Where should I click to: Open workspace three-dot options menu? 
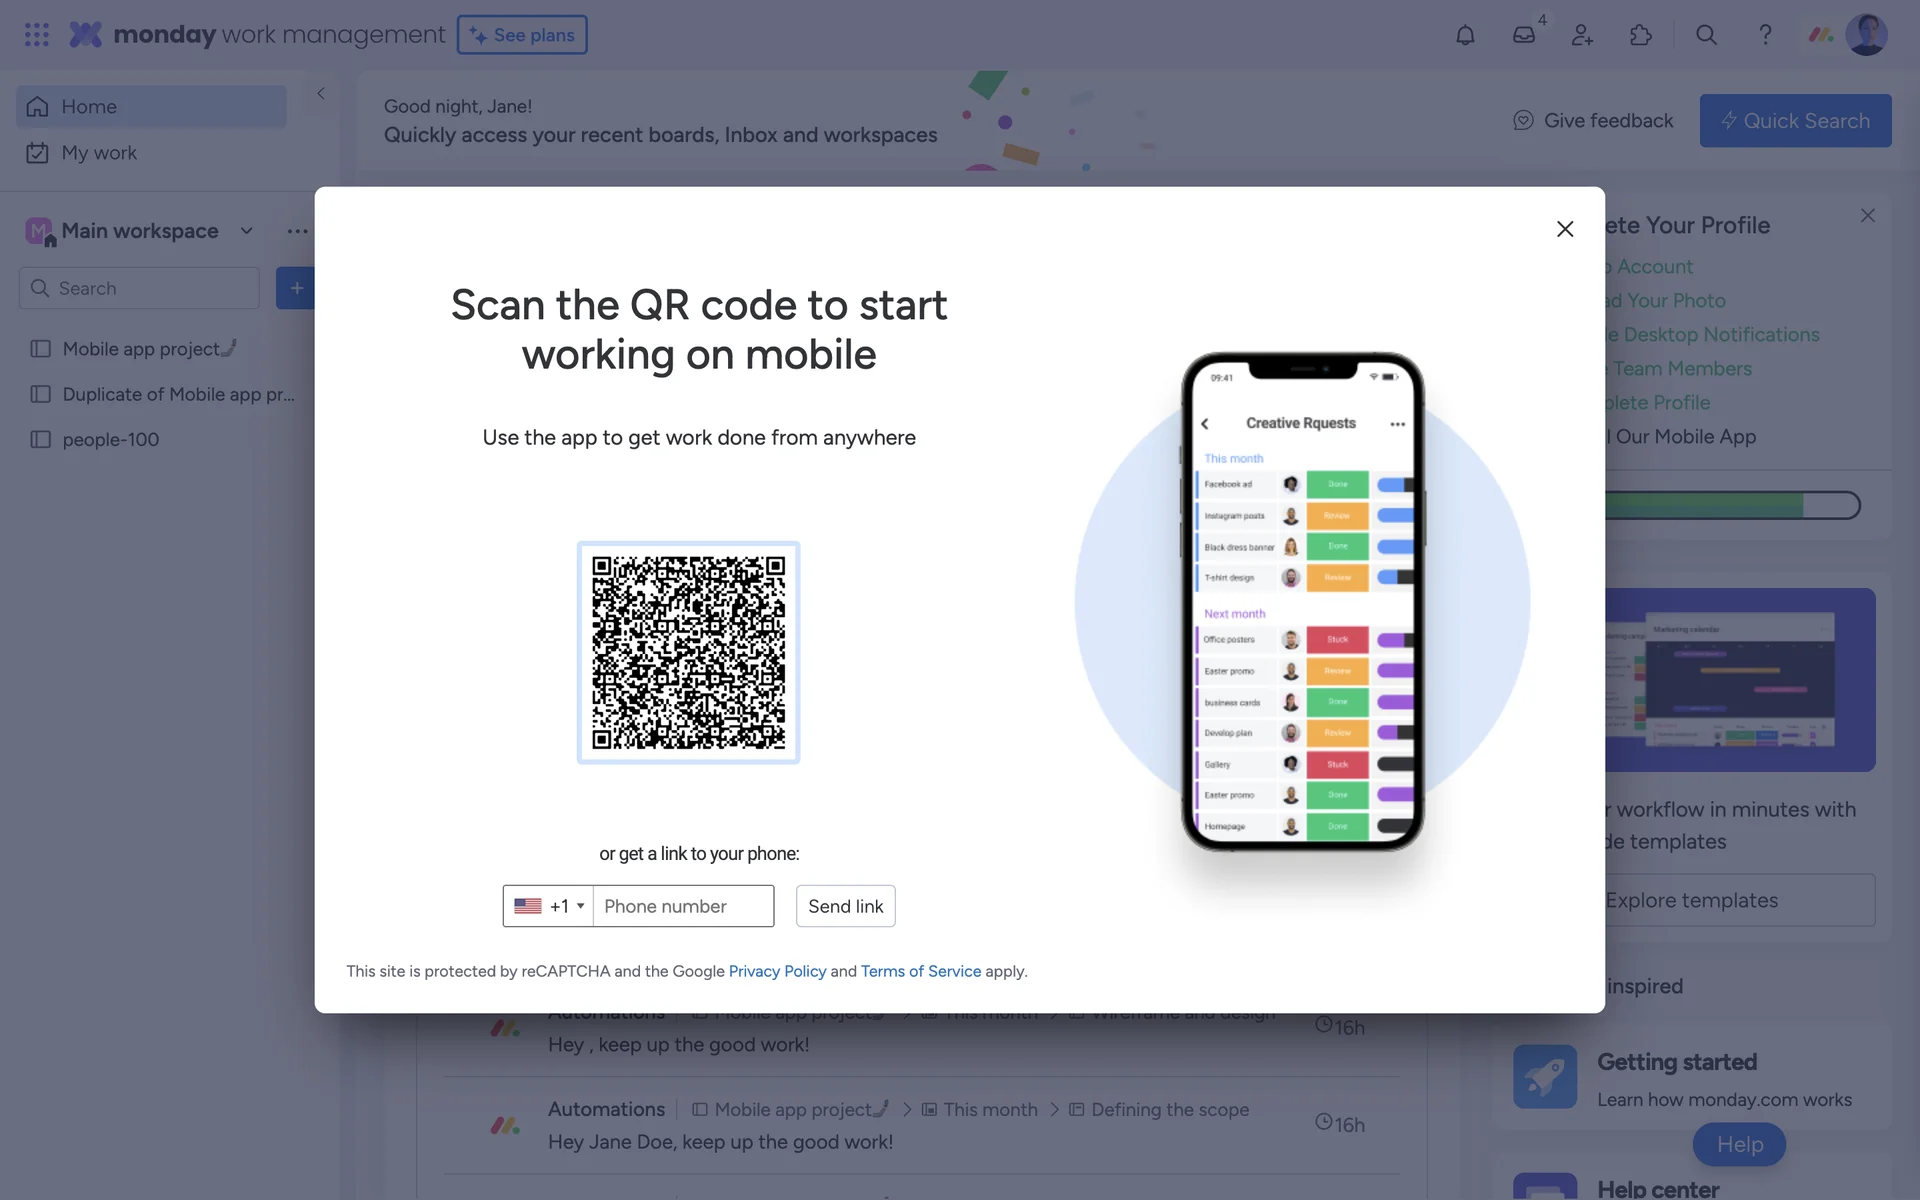(297, 231)
